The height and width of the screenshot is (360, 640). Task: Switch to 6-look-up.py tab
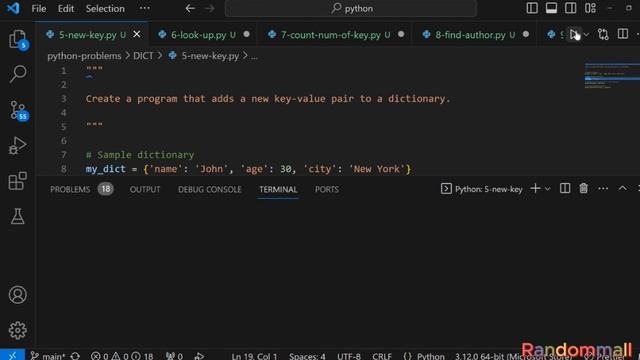click(x=203, y=35)
